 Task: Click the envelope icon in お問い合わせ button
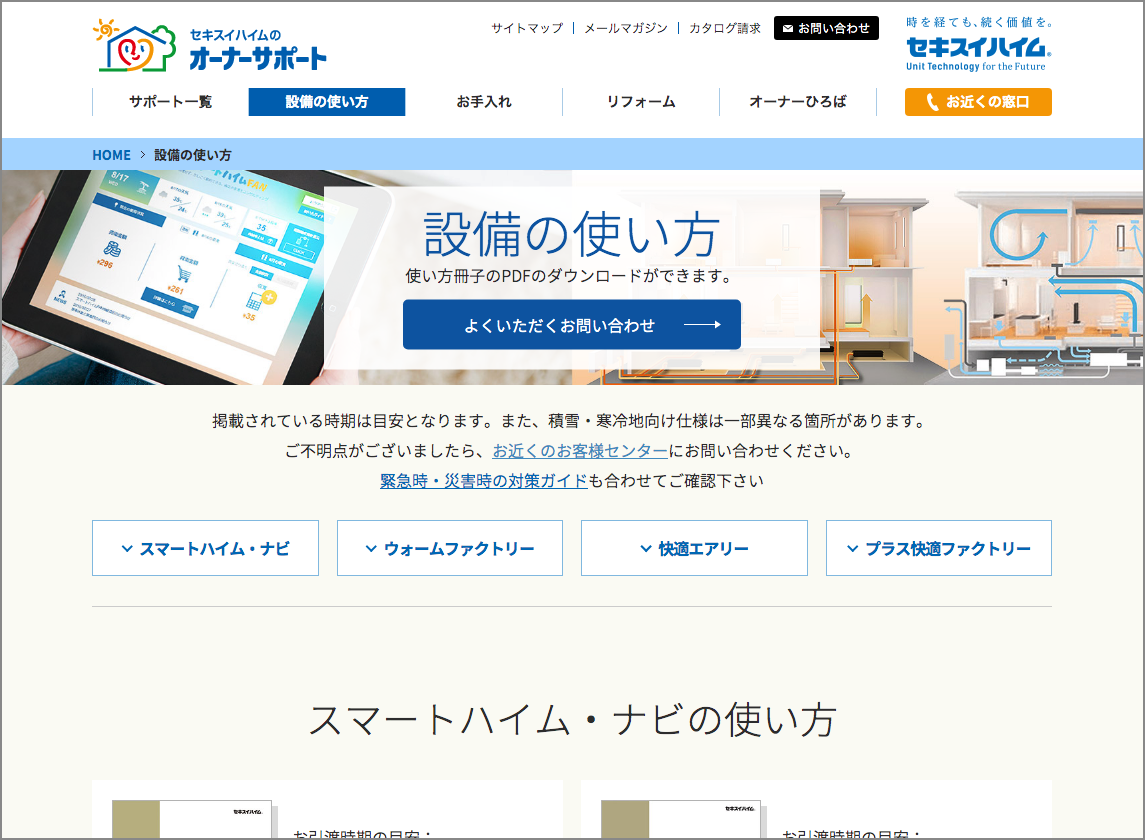click(787, 28)
